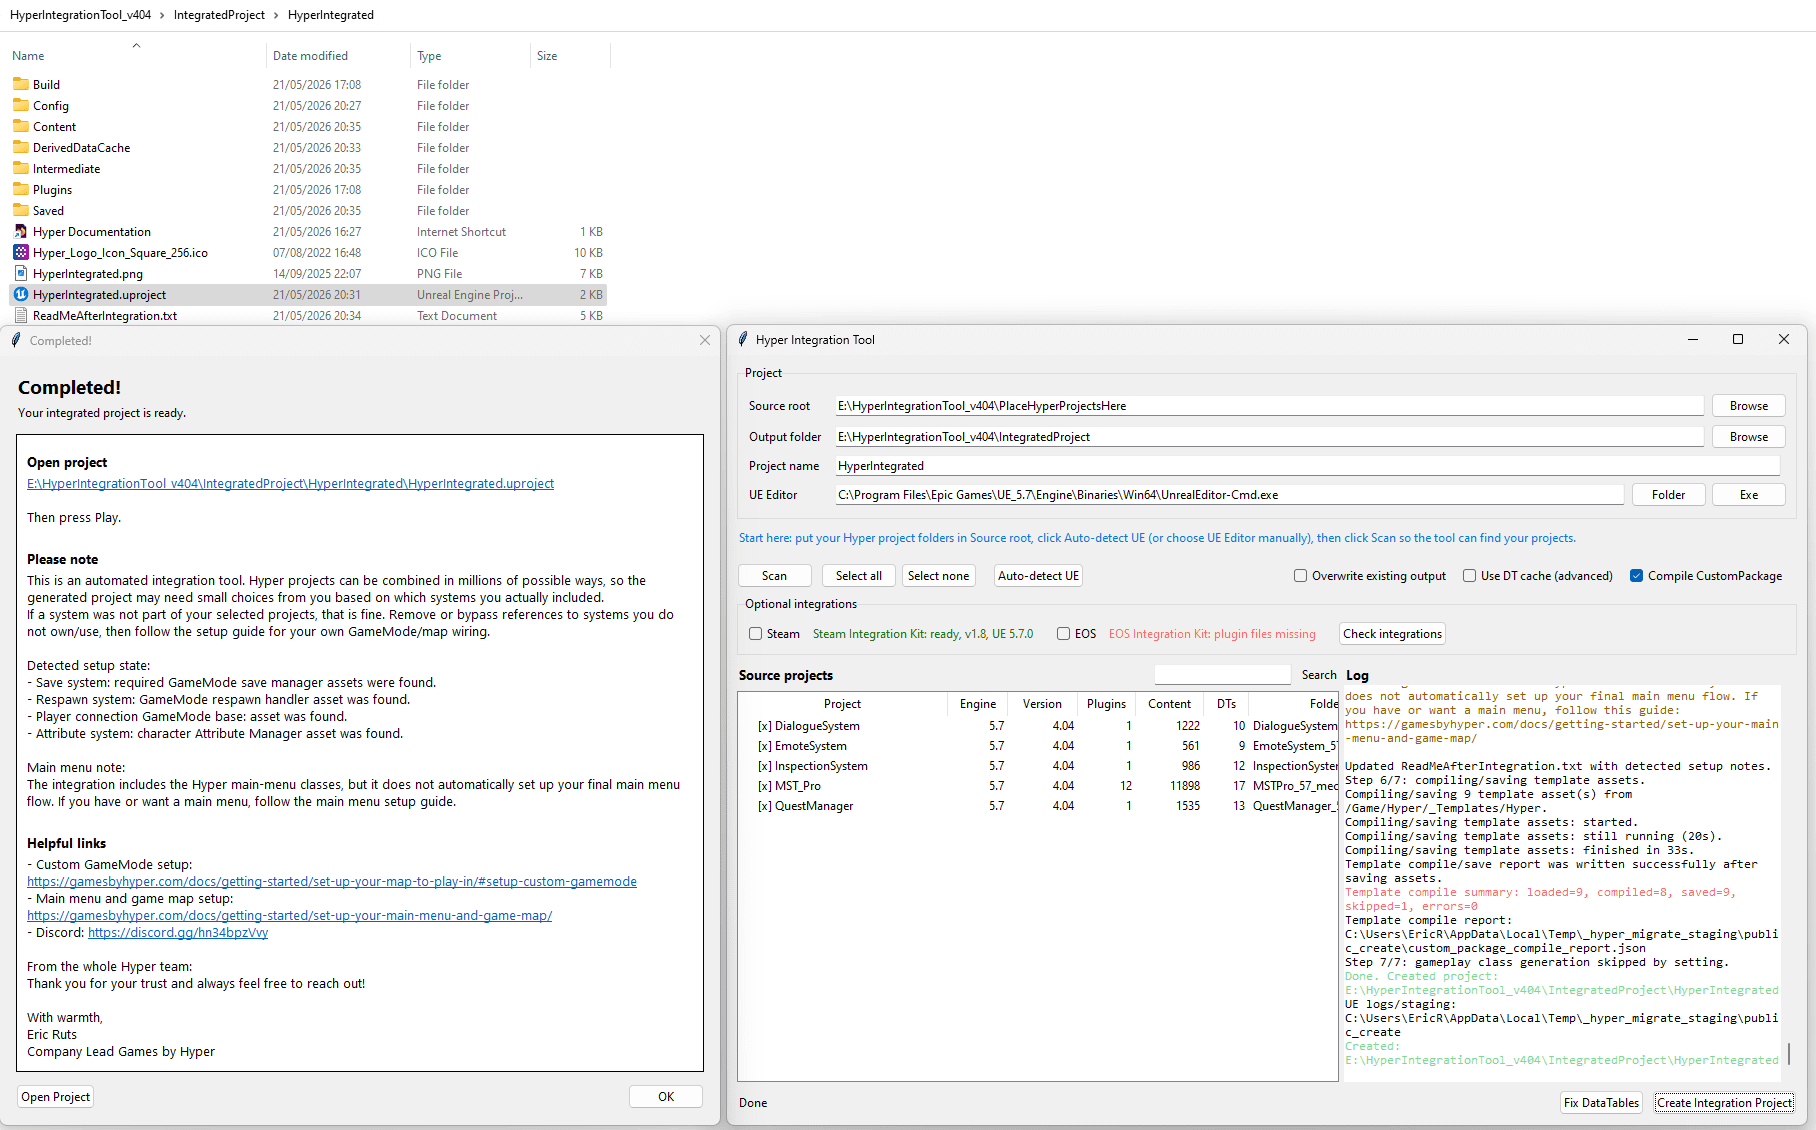This screenshot has width=1816, height=1130.
Task: Select the Intermediate folder icon
Action: click(x=21, y=168)
